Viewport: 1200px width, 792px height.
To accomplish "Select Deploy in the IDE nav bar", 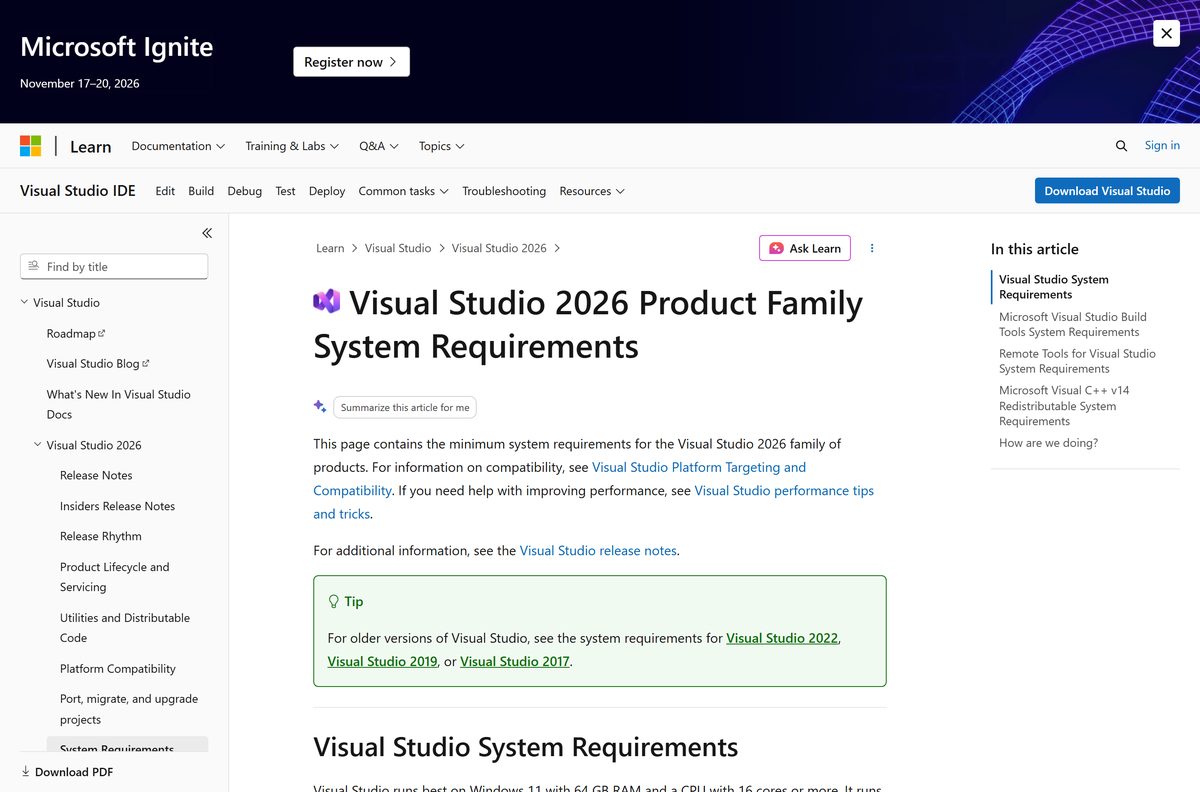I will 327,191.
